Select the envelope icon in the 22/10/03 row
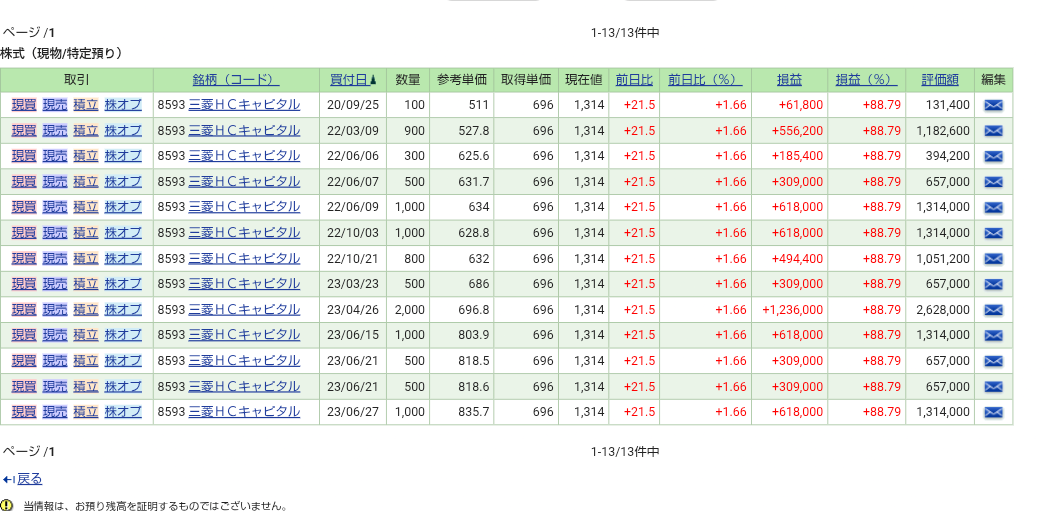The height and width of the screenshot is (511, 1045). [x=993, y=233]
